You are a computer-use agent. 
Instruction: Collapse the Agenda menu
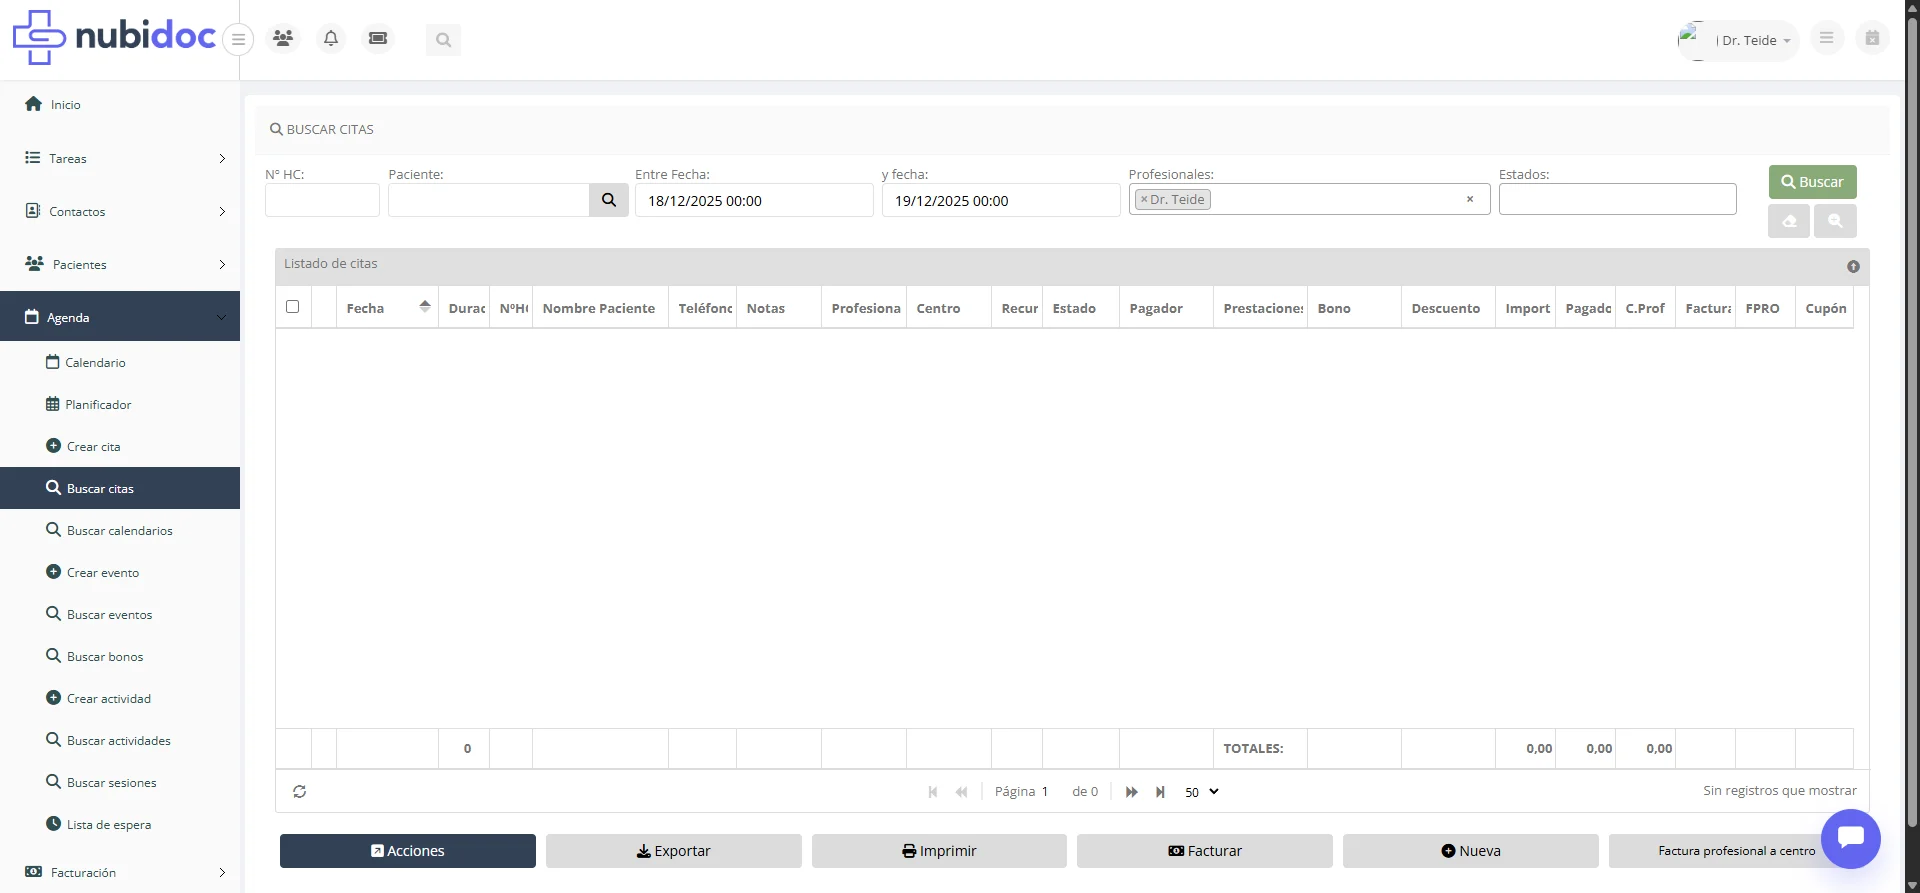tap(120, 317)
